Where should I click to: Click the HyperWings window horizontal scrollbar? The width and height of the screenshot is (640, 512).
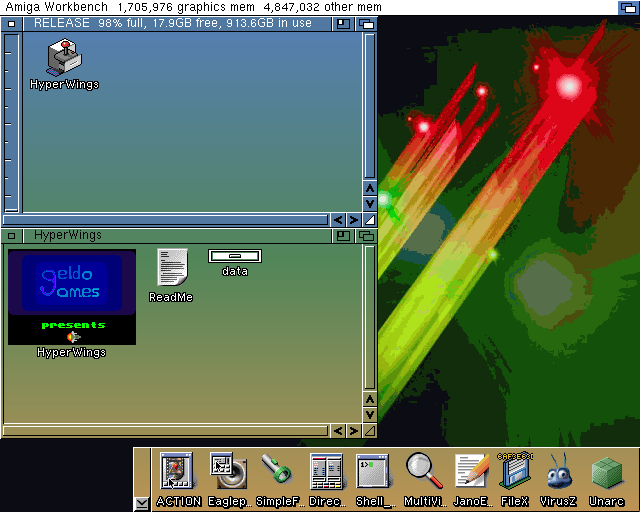(165, 431)
